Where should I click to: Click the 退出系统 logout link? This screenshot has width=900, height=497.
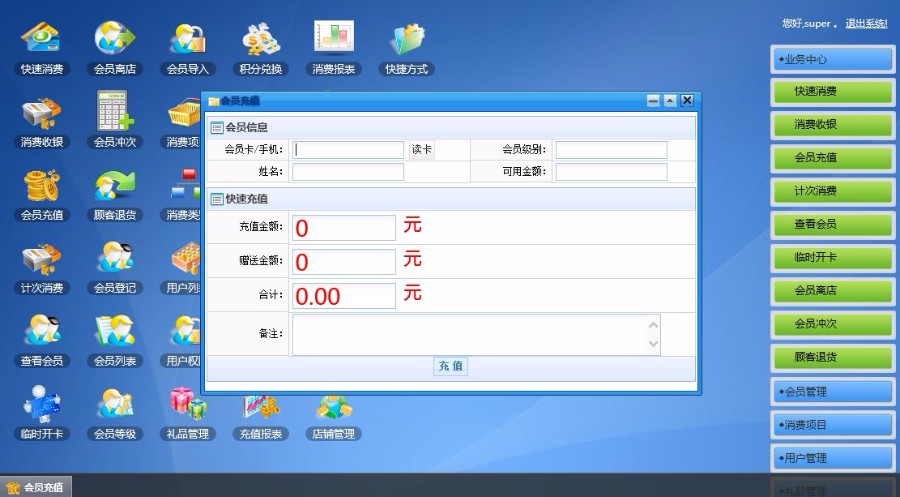(x=866, y=24)
